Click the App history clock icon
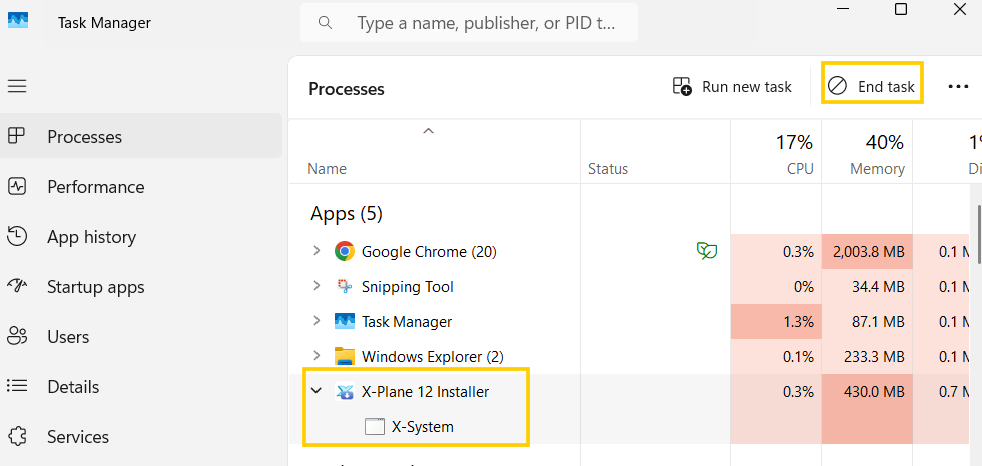The height and width of the screenshot is (466, 982). point(17,236)
